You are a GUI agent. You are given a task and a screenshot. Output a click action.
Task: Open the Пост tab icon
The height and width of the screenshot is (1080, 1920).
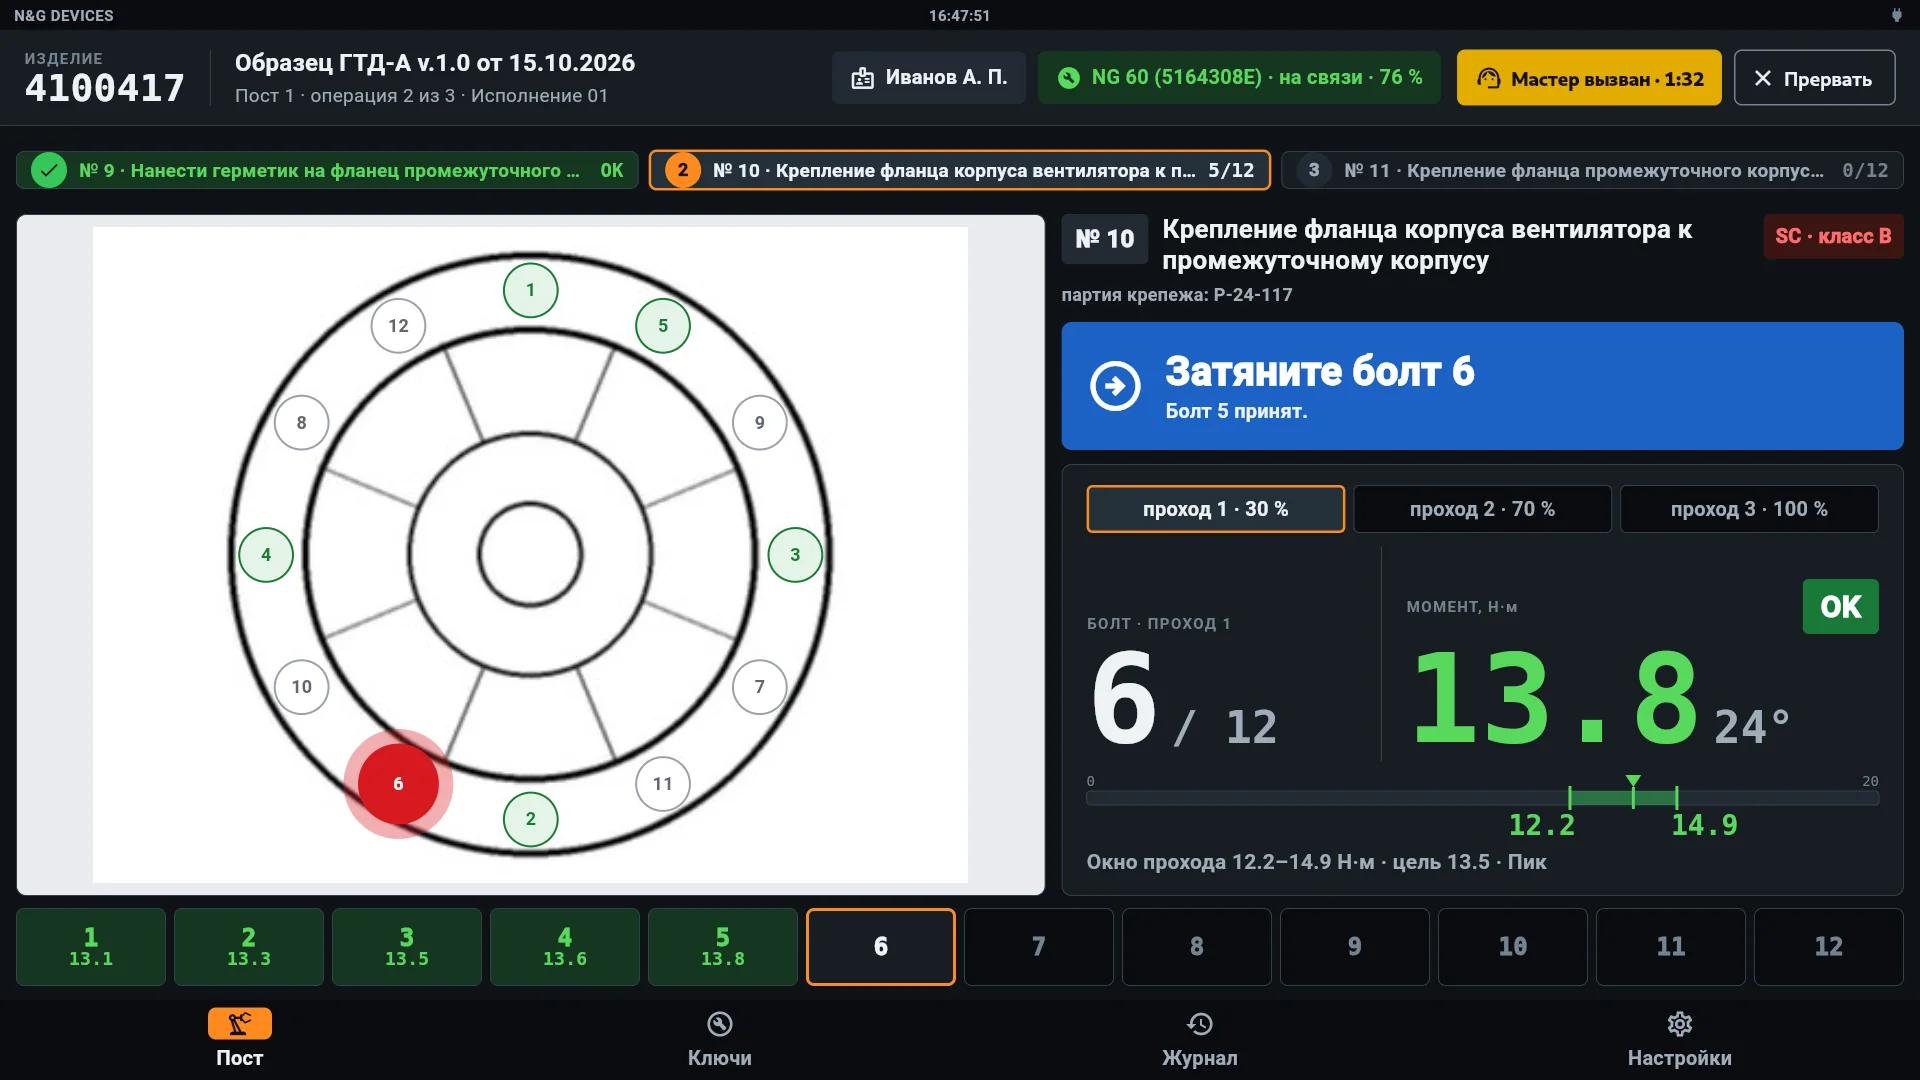239,1023
